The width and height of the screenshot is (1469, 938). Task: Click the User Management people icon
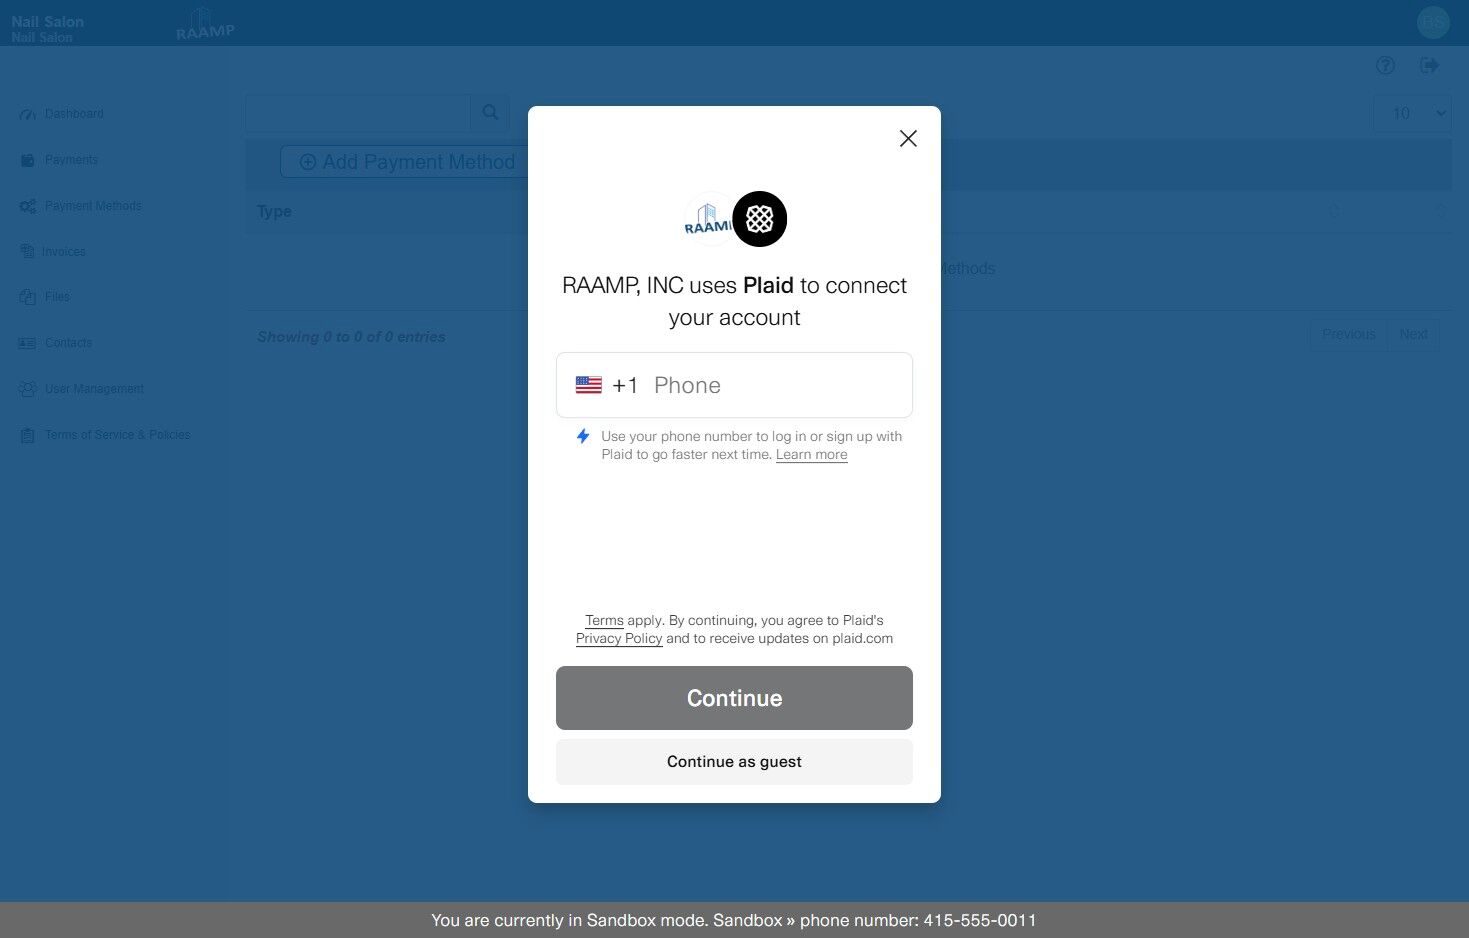tap(28, 389)
